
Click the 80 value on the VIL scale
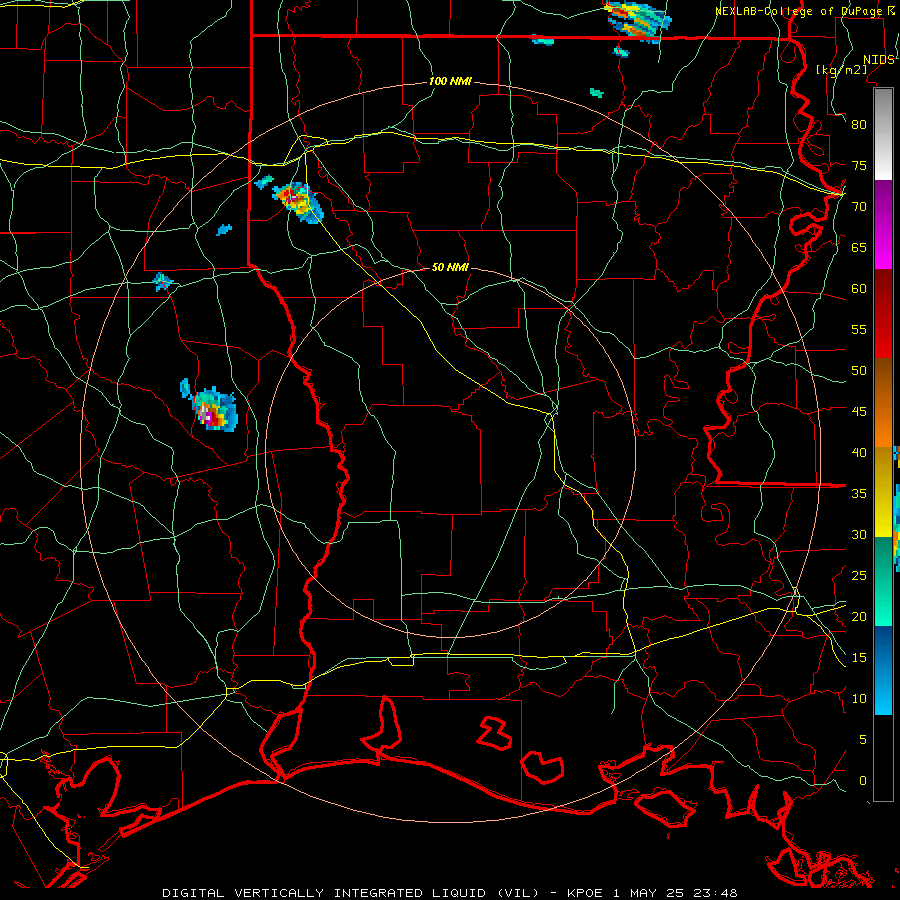click(859, 125)
